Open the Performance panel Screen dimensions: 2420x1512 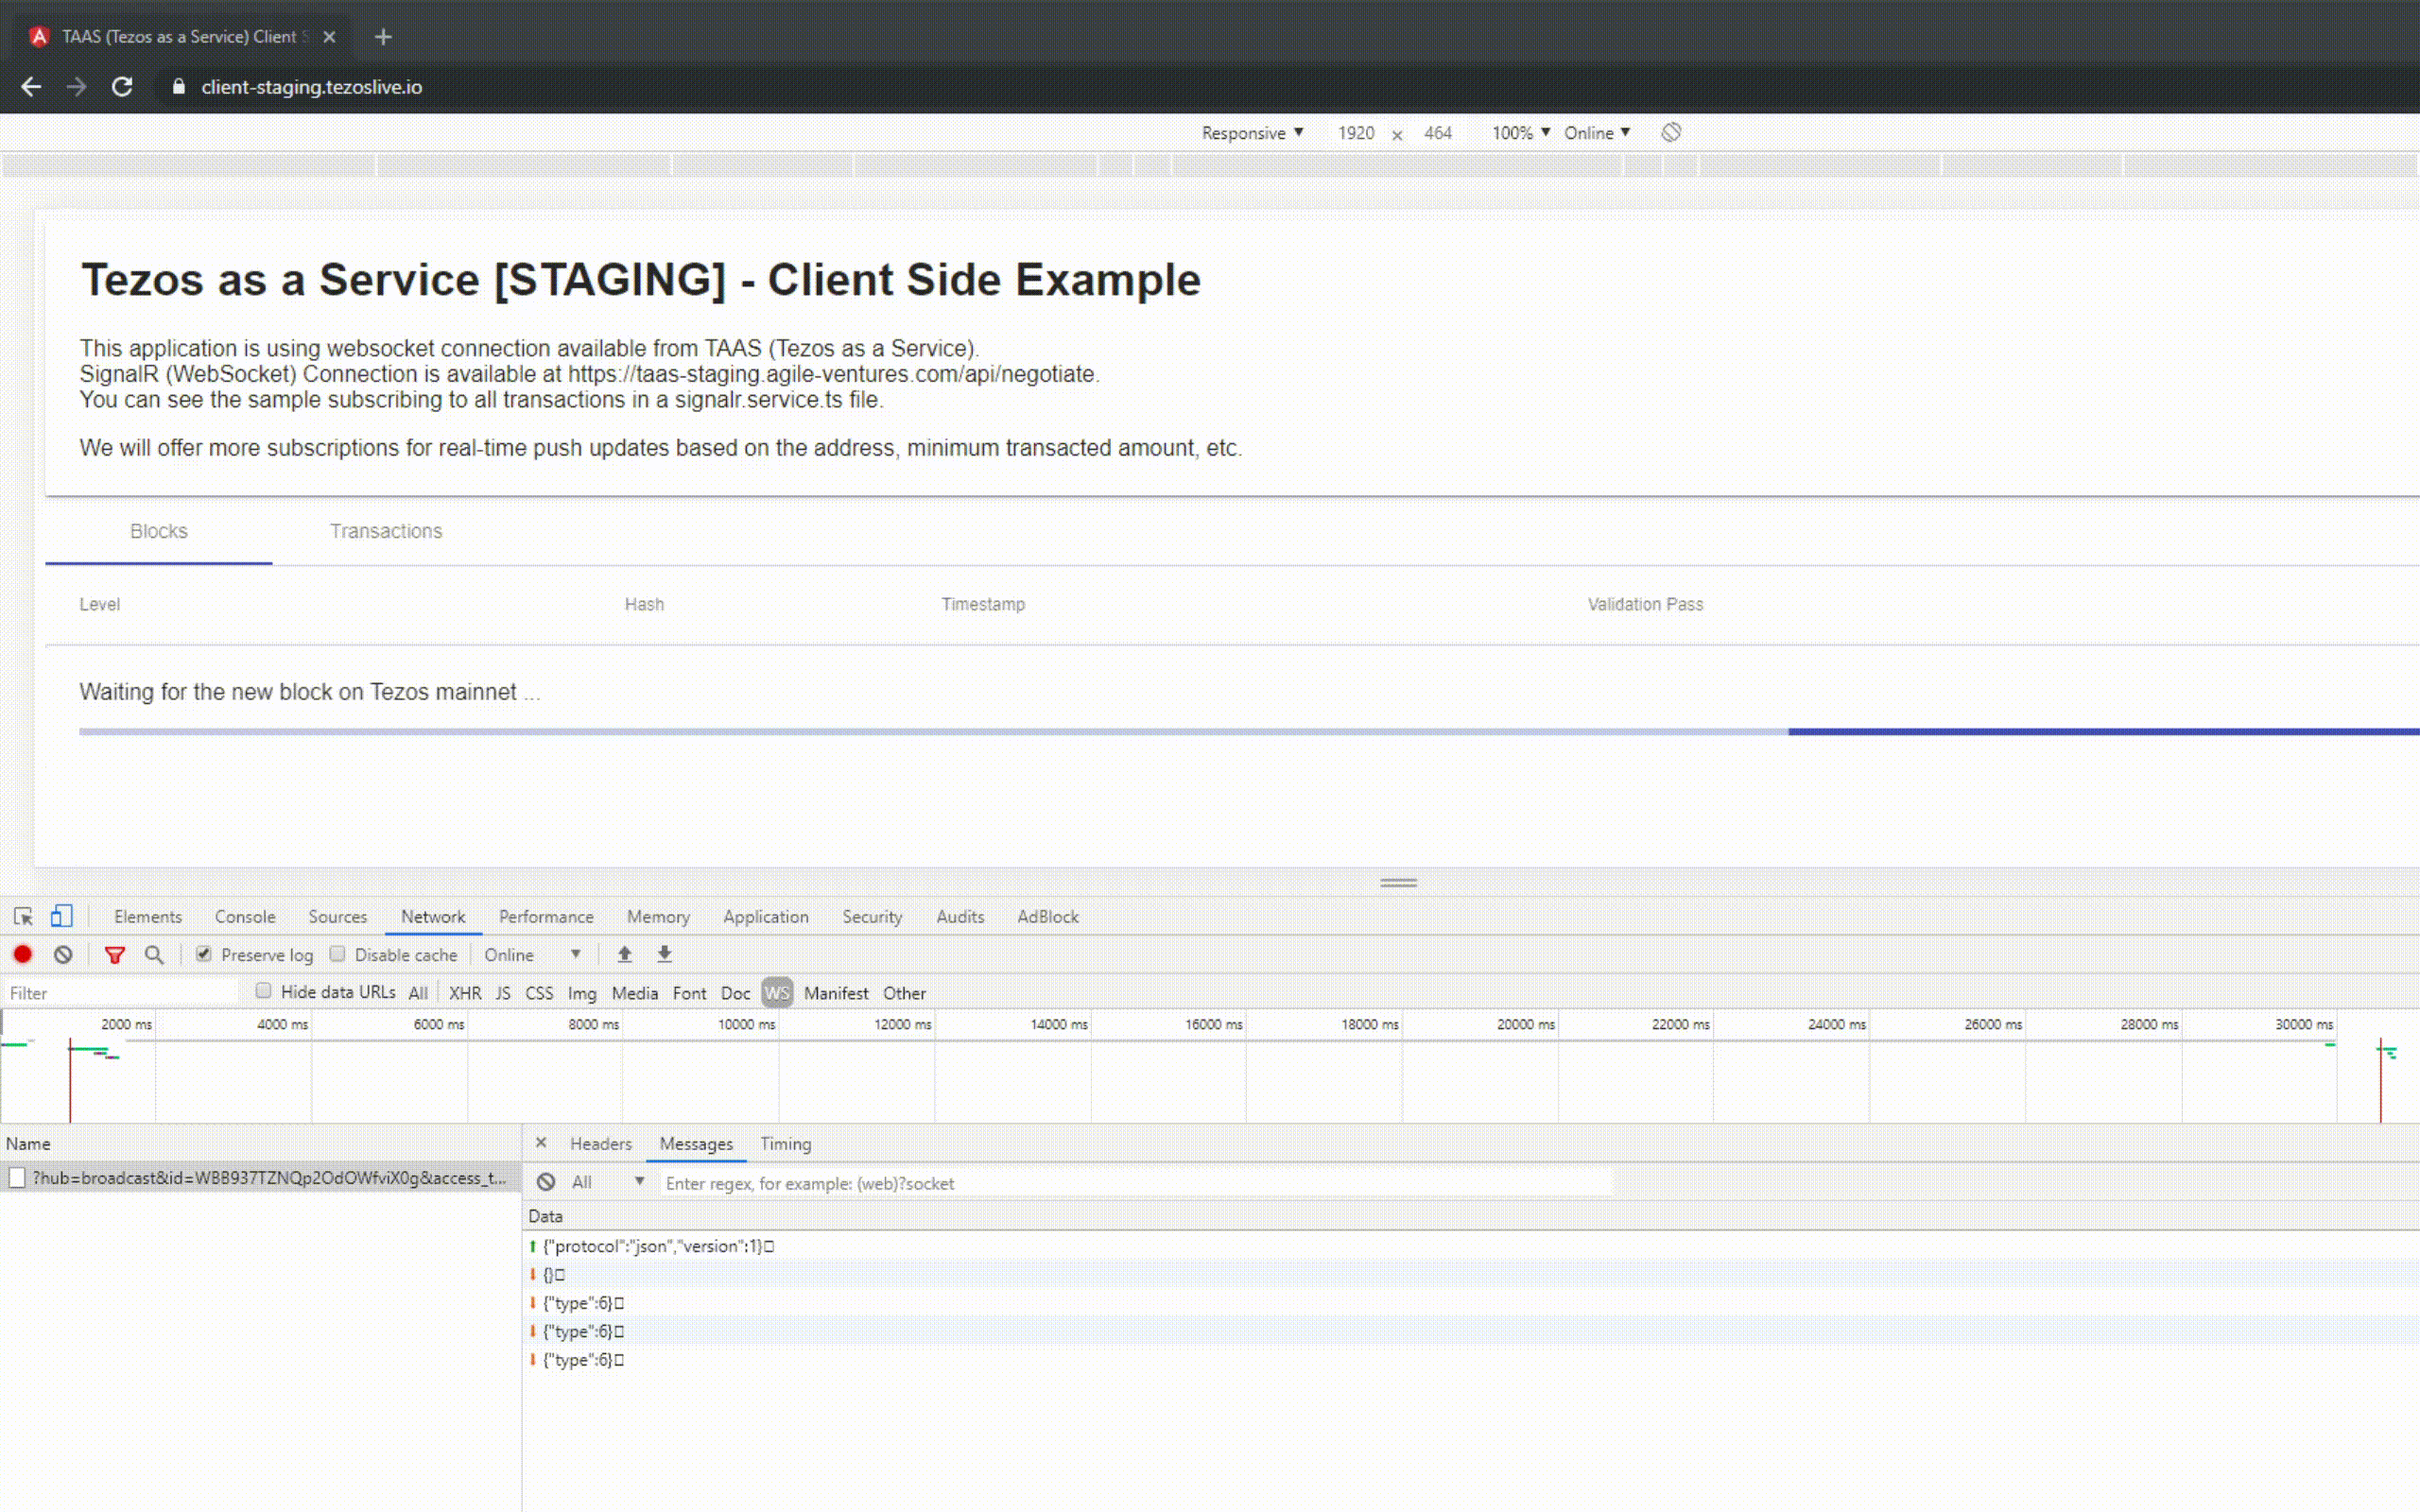[546, 917]
